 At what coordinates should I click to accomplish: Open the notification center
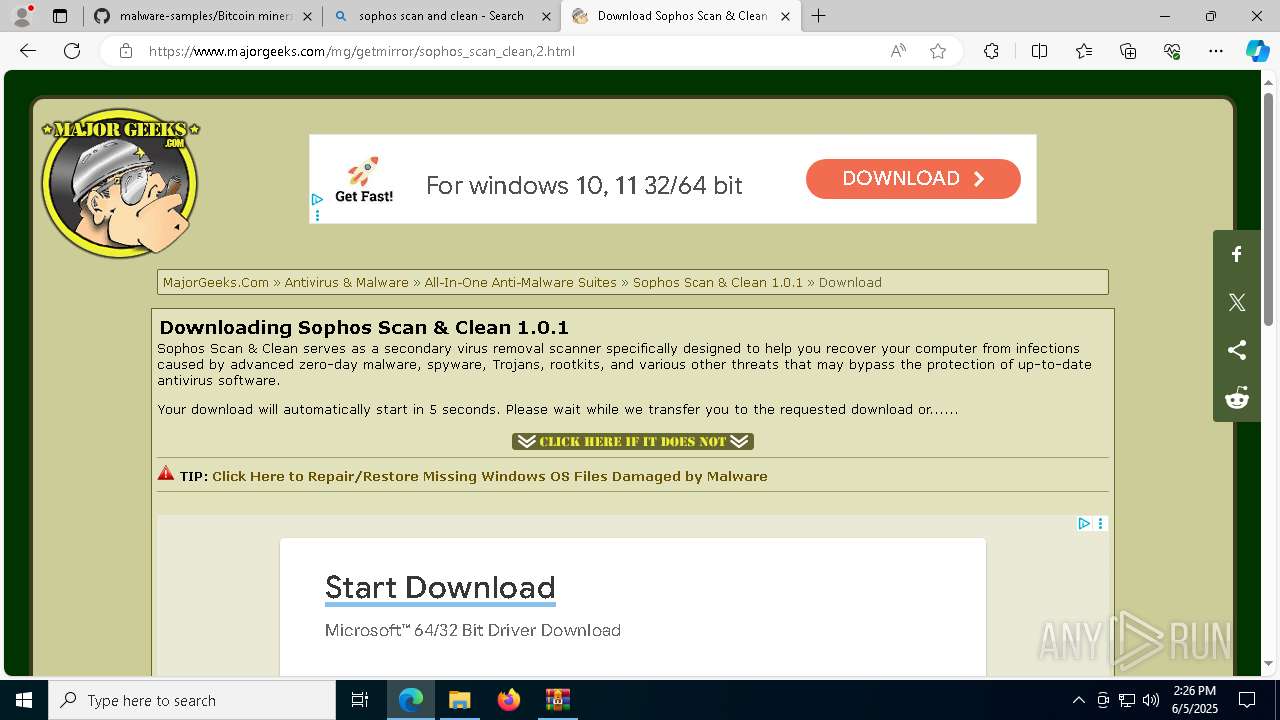coord(1247,700)
